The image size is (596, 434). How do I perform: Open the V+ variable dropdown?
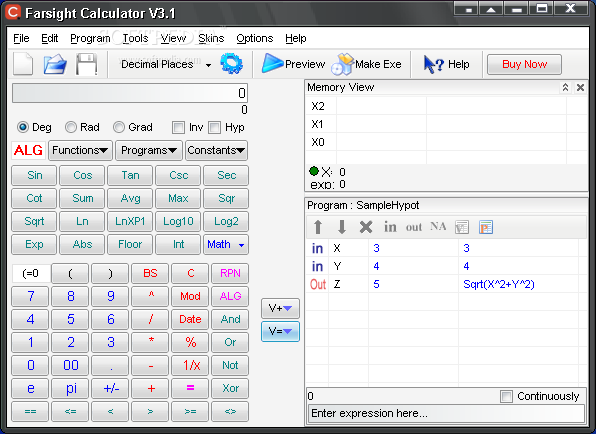tap(280, 308)
